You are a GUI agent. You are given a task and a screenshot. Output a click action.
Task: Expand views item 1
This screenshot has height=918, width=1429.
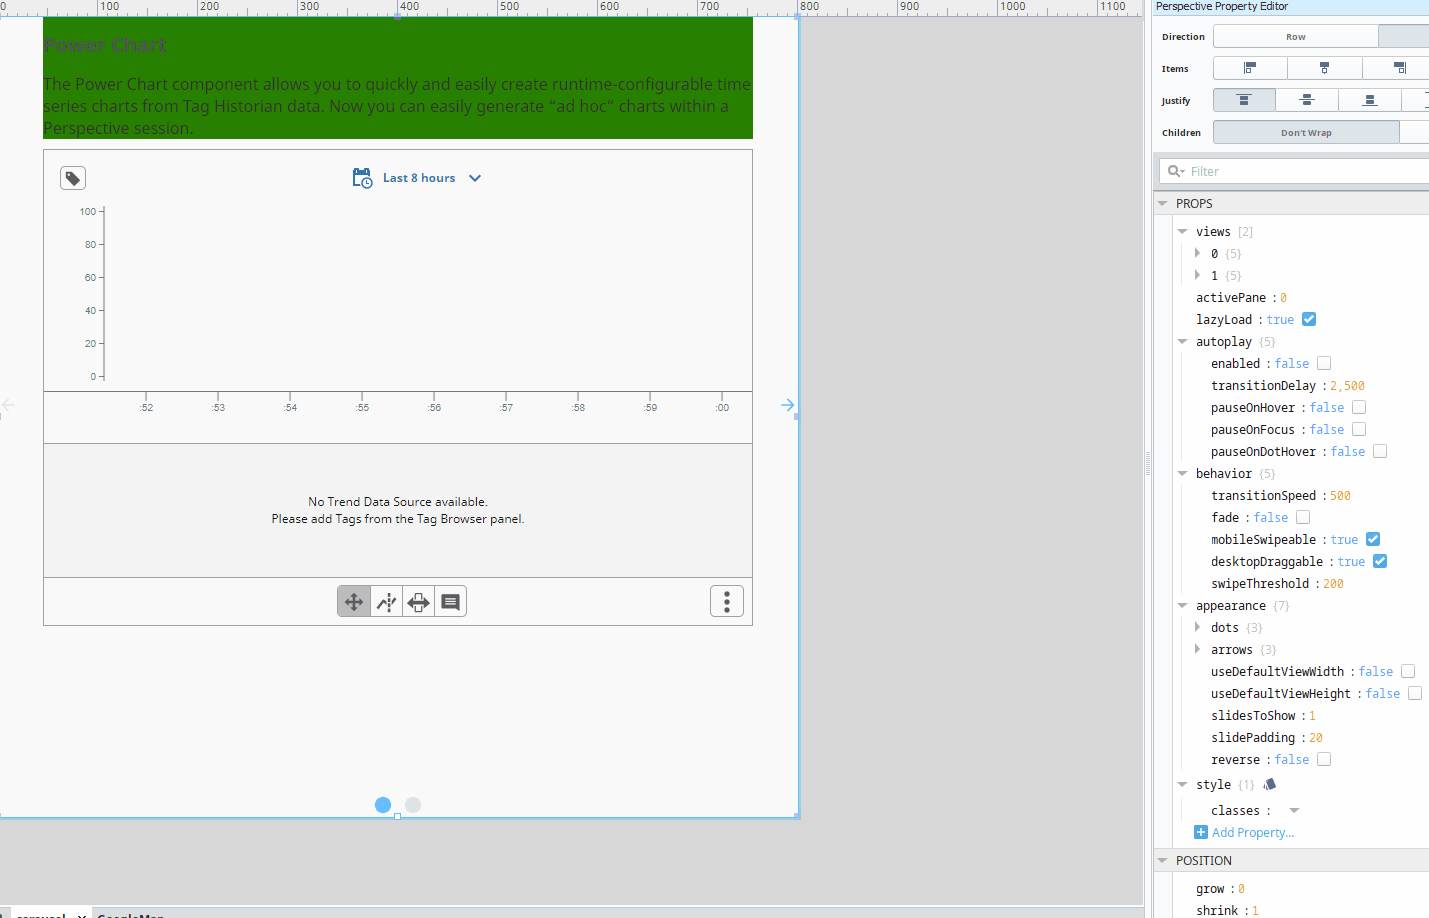click(x=1197, y=275)
